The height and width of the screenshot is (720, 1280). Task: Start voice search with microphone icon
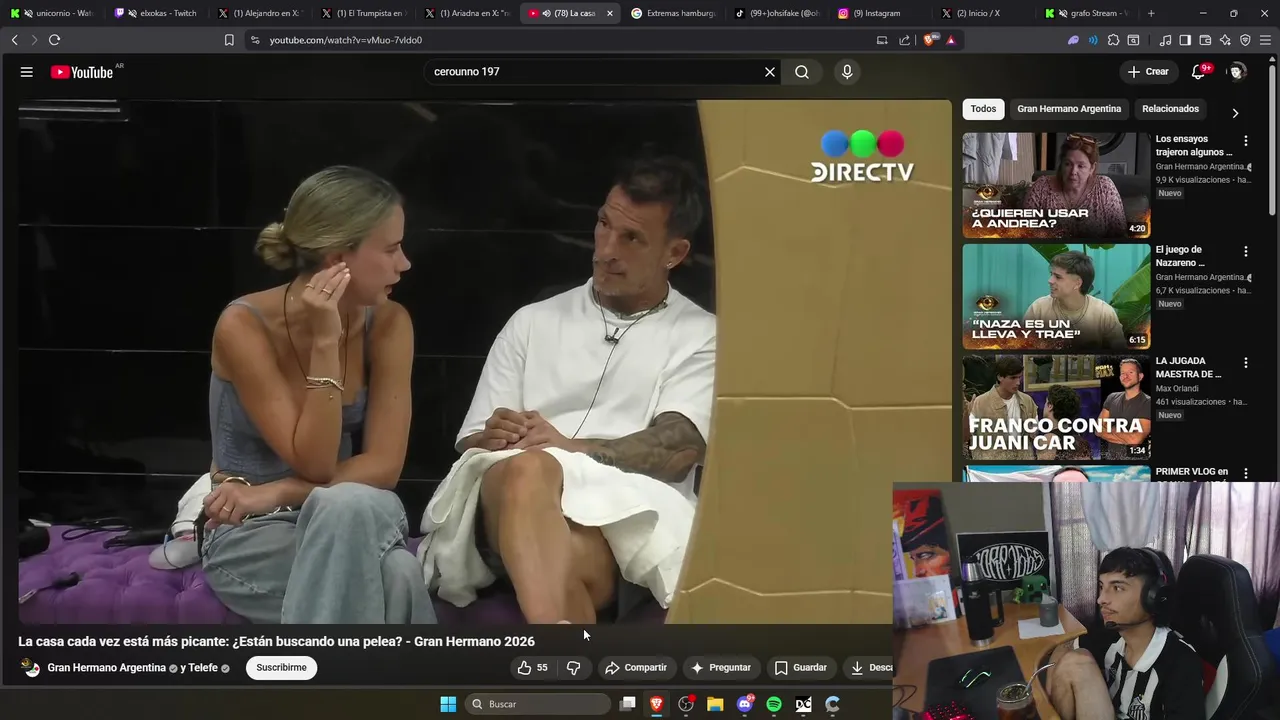pos(847,72)
